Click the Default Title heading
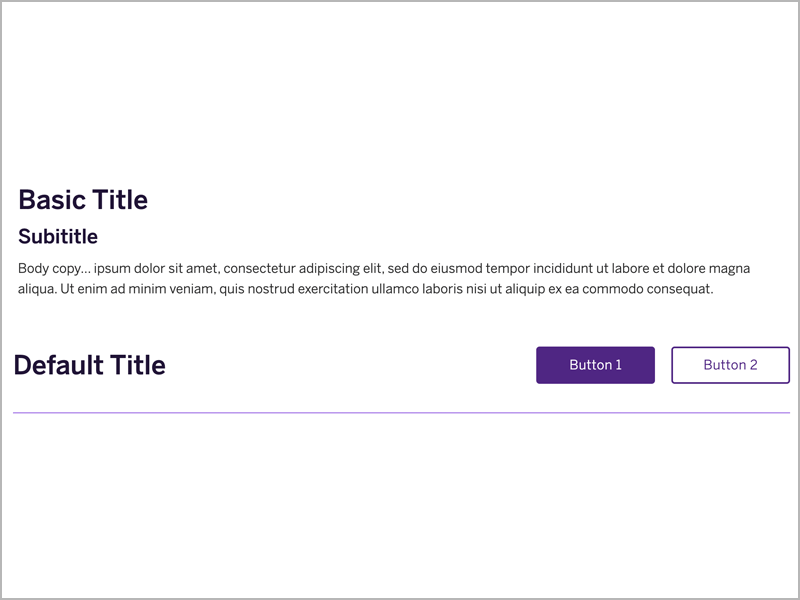 (89, 366)
